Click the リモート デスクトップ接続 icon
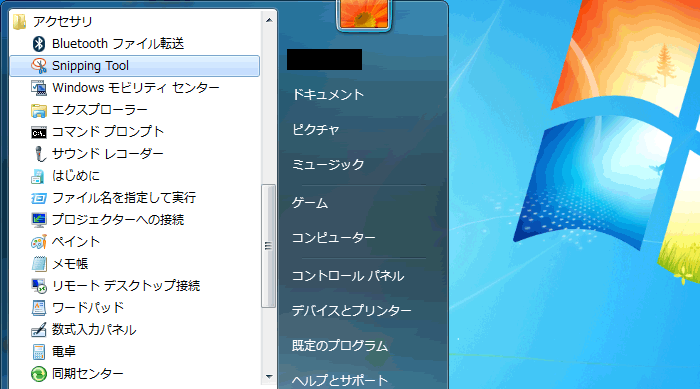This screenshot has height=389, width=700. tap(39, 286)
